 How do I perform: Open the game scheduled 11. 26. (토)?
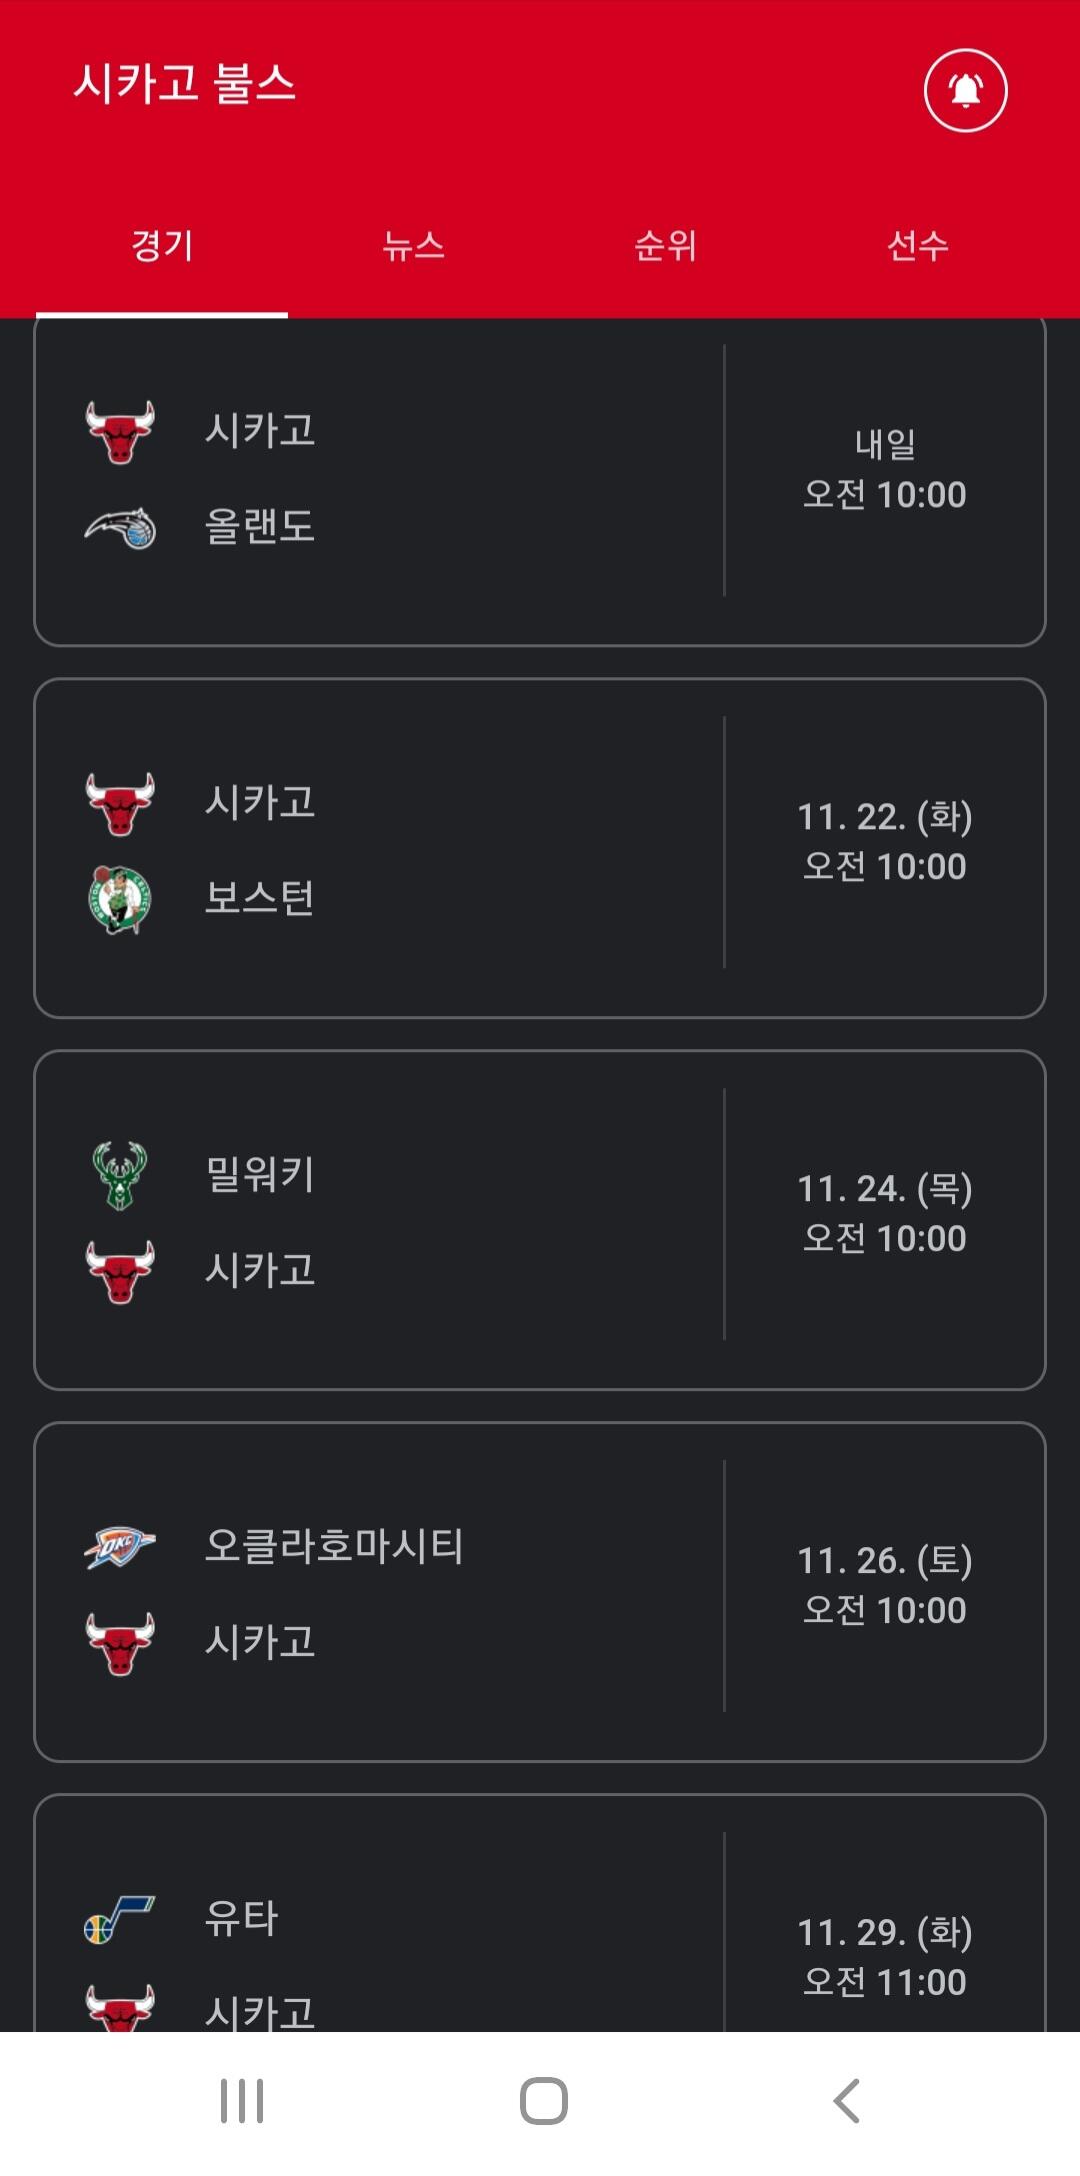(x=540, y=1592)
